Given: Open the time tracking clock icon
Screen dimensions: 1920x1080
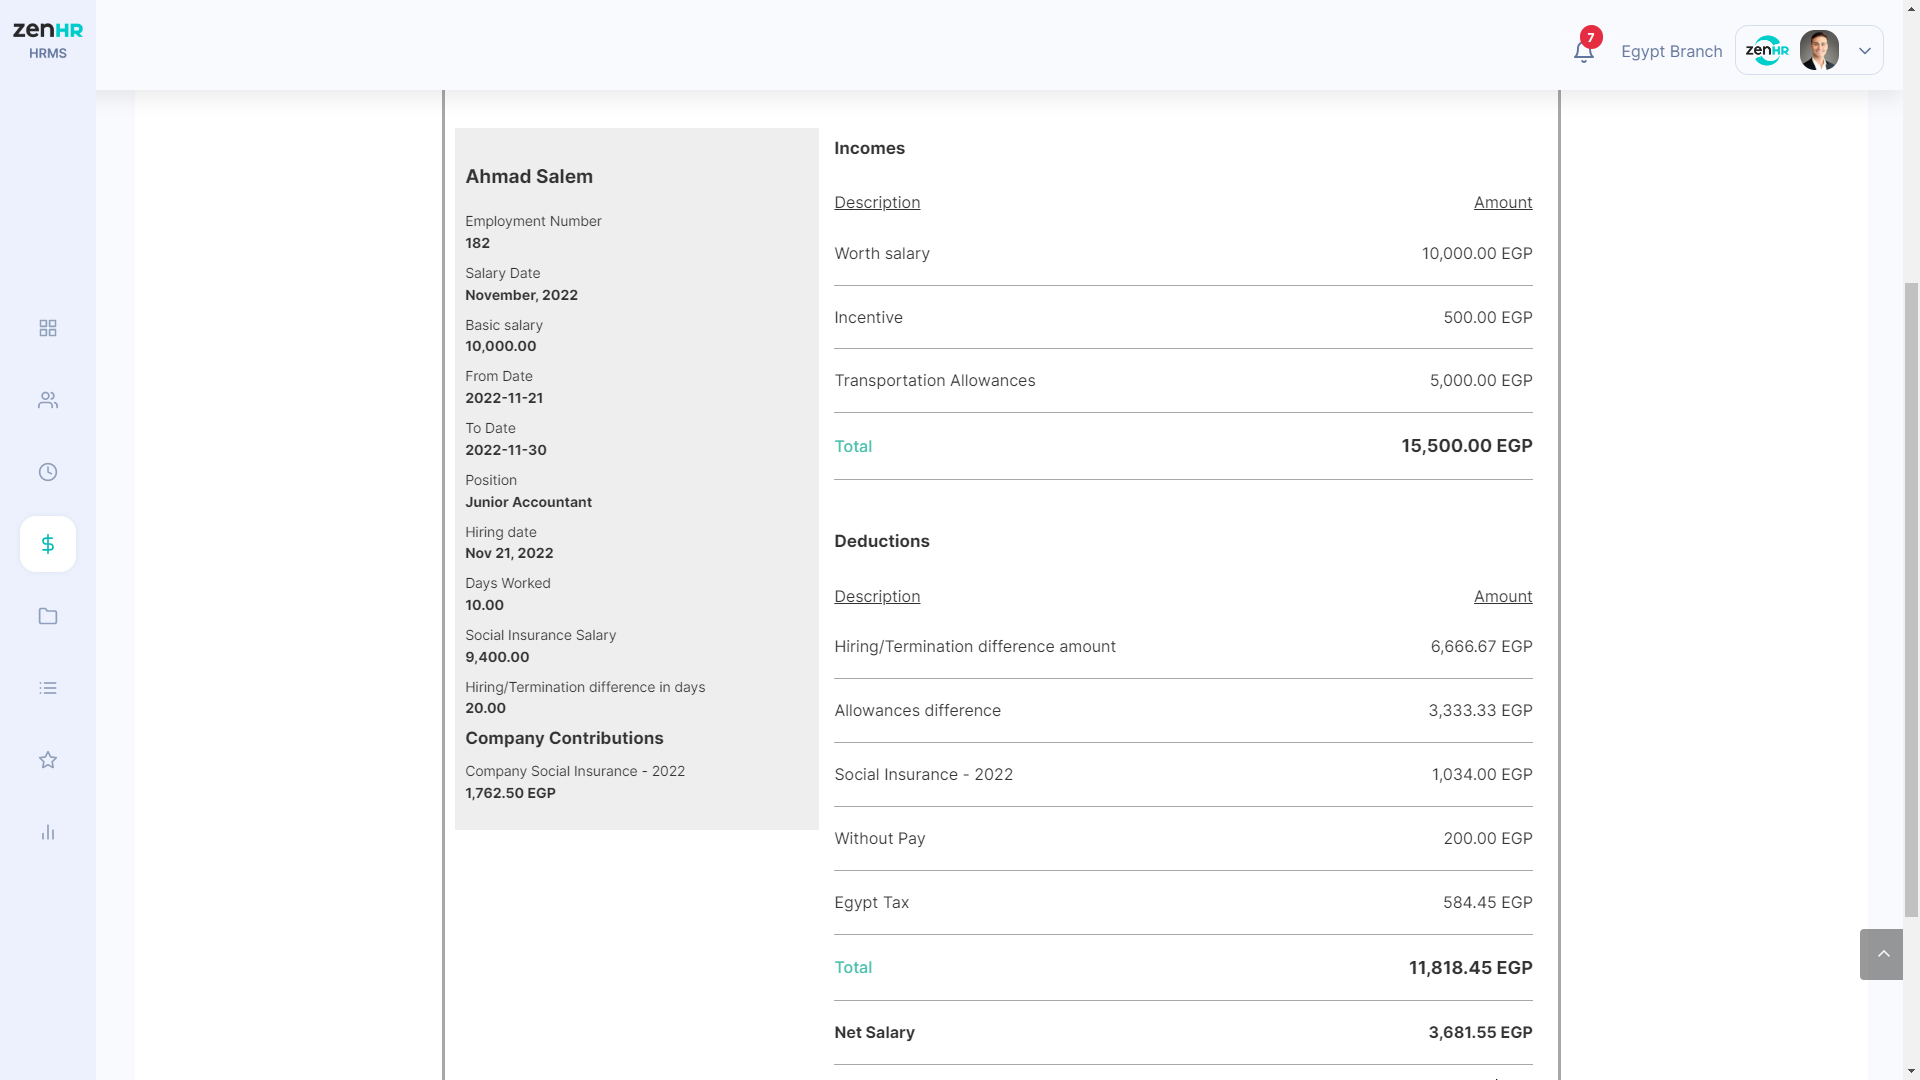Looking at the screenshot, I should point(48,472).
